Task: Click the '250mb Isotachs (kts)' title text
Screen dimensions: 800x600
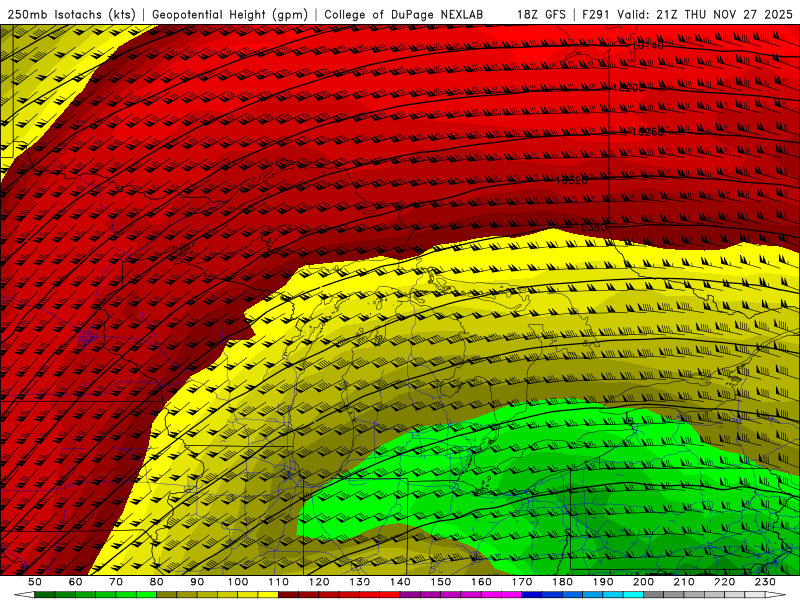Action: [71, 14]
